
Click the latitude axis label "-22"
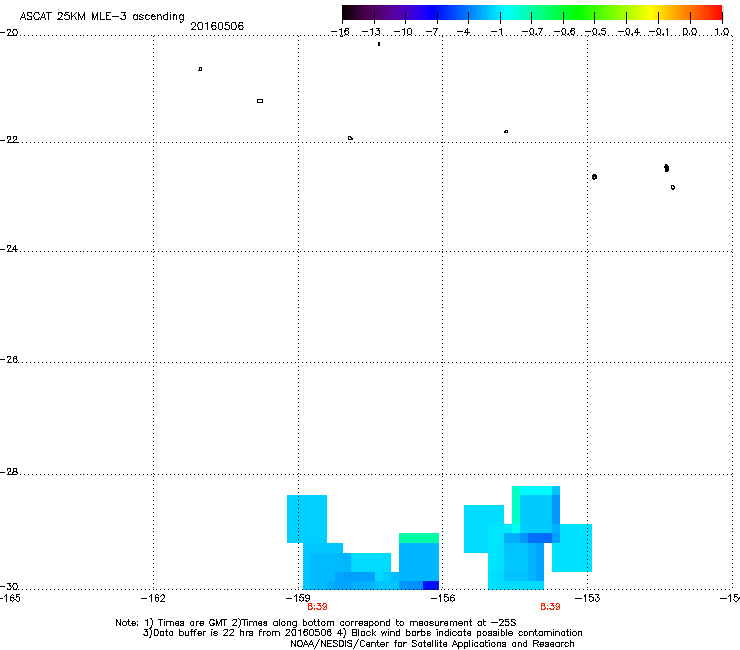coord(9,140)
